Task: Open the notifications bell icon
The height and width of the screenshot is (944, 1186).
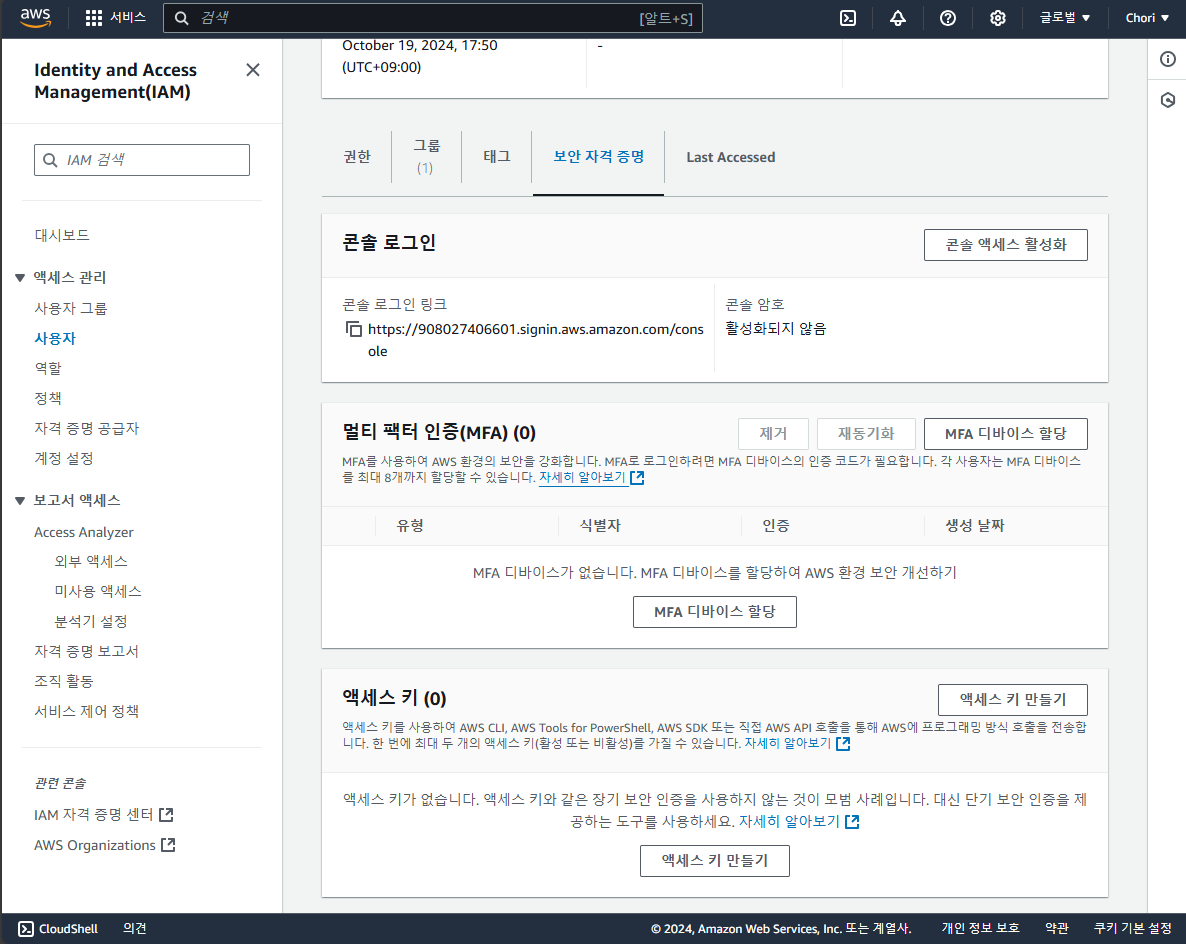Action: (898, 18)
